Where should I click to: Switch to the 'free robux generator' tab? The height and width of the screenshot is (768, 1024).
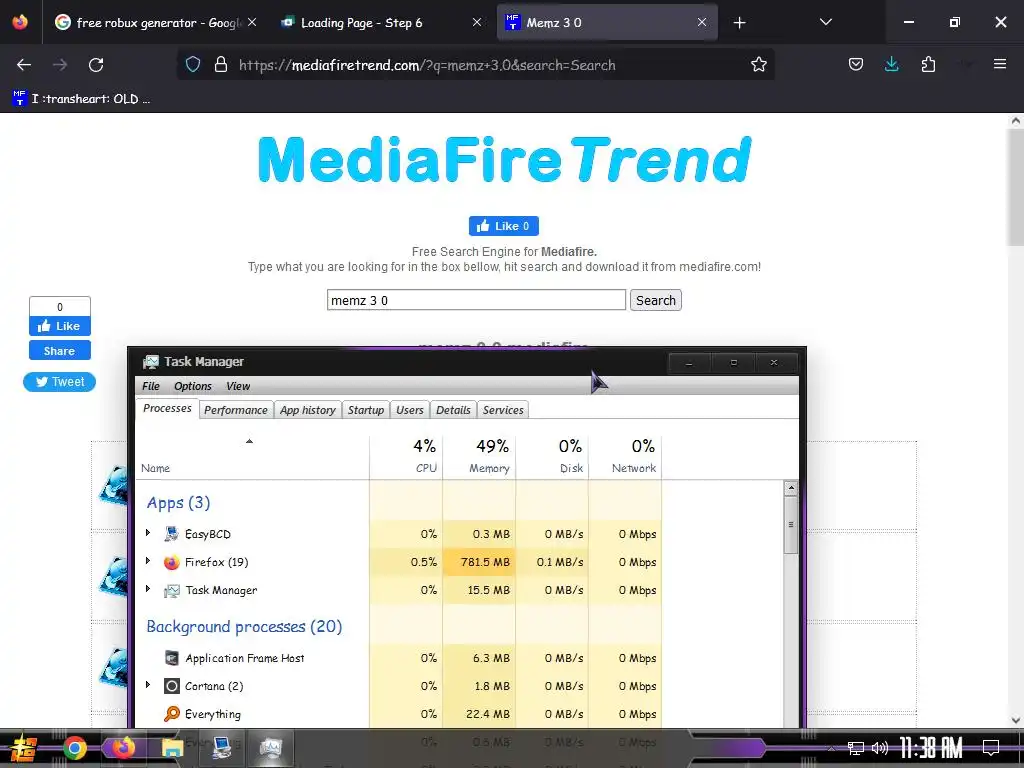147,22
